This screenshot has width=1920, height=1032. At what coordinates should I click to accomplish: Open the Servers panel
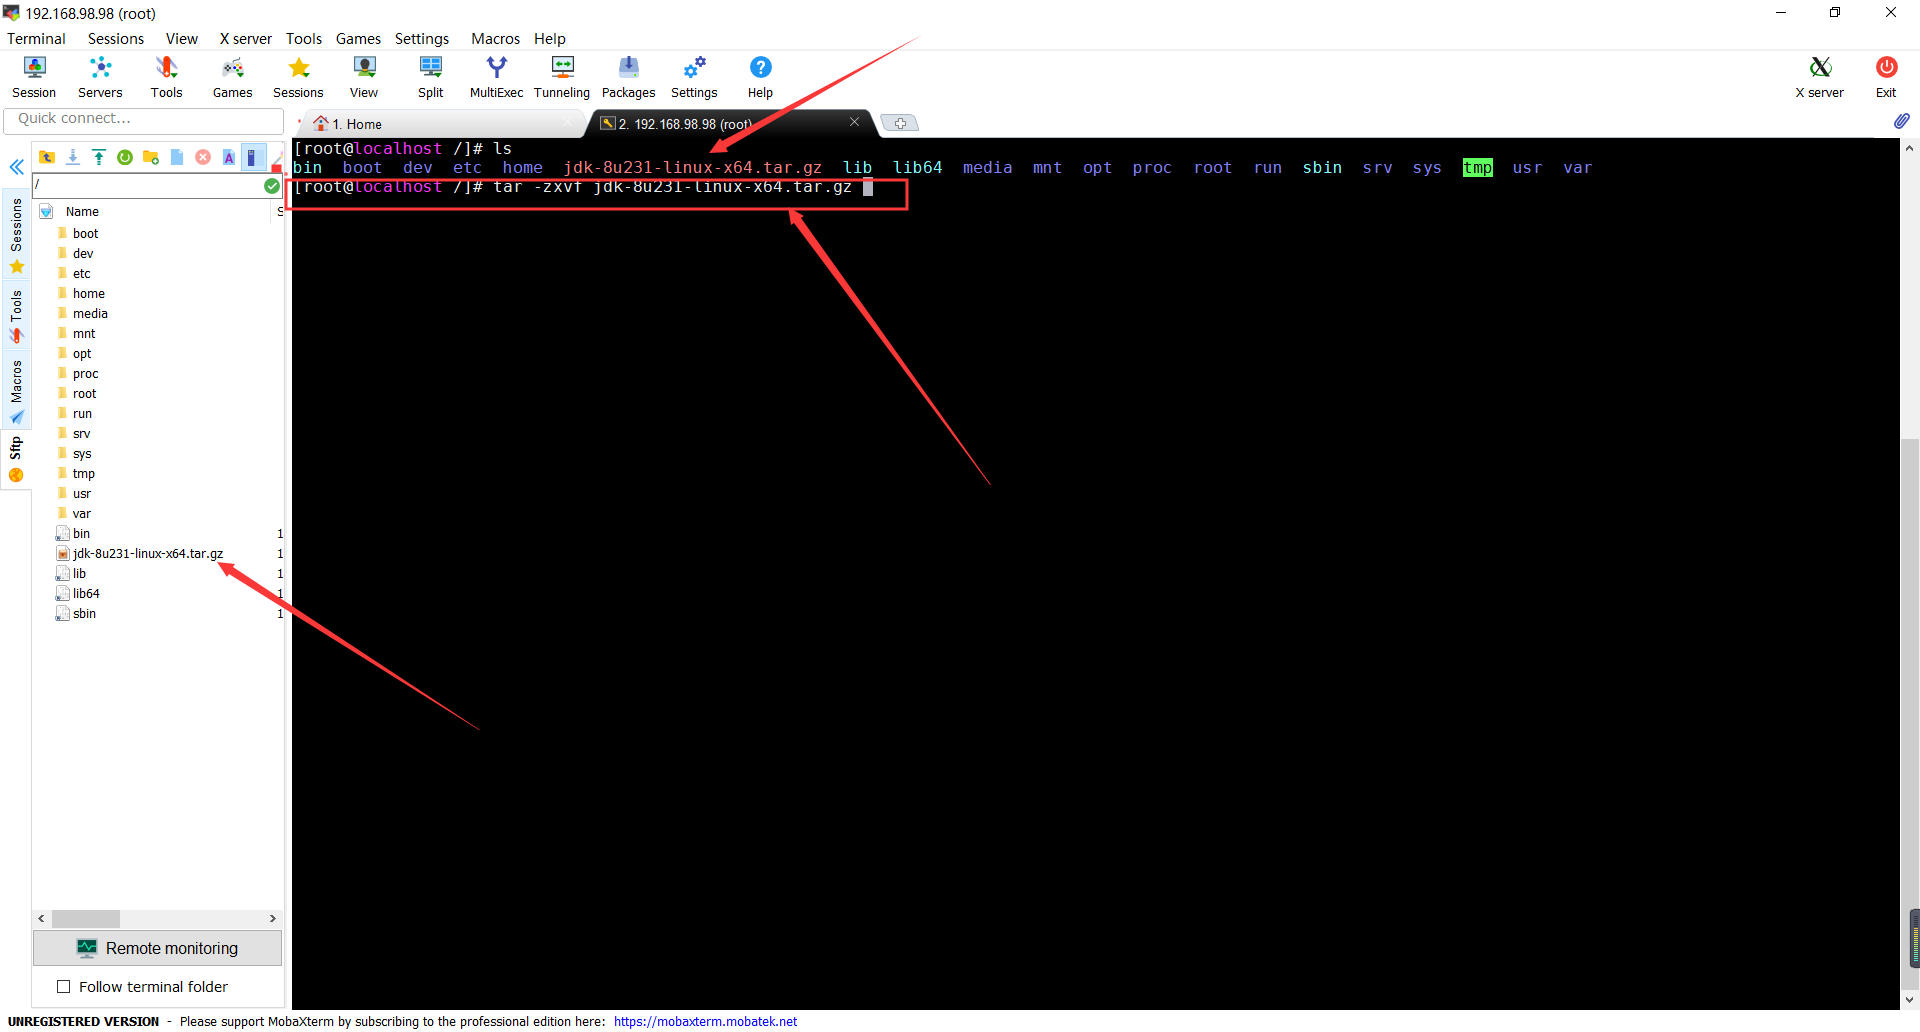[99, 75]
